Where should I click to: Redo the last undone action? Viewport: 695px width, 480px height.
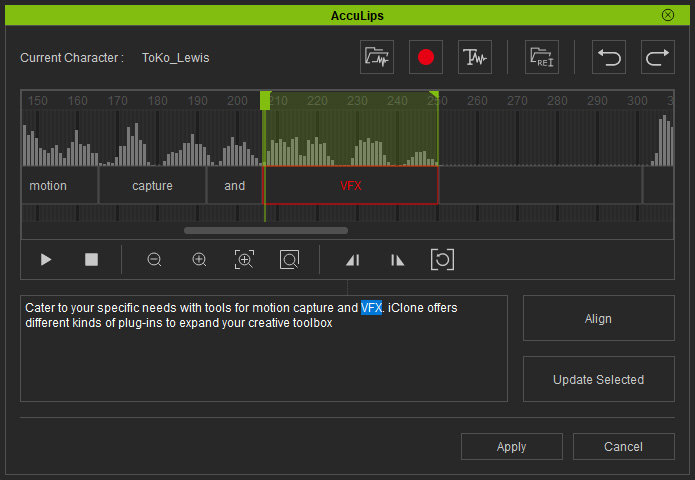[658, 57]
